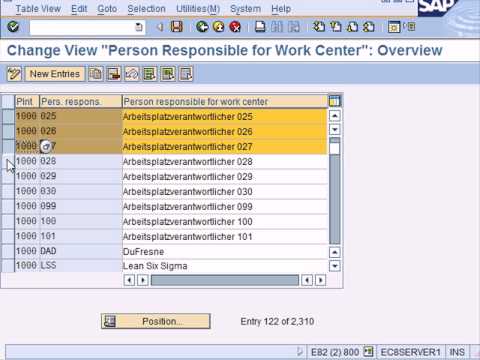The height and width of the screenshot is (360, 480).
Task: Click the green Back arrow icon
Action: (x=202, y=27)
